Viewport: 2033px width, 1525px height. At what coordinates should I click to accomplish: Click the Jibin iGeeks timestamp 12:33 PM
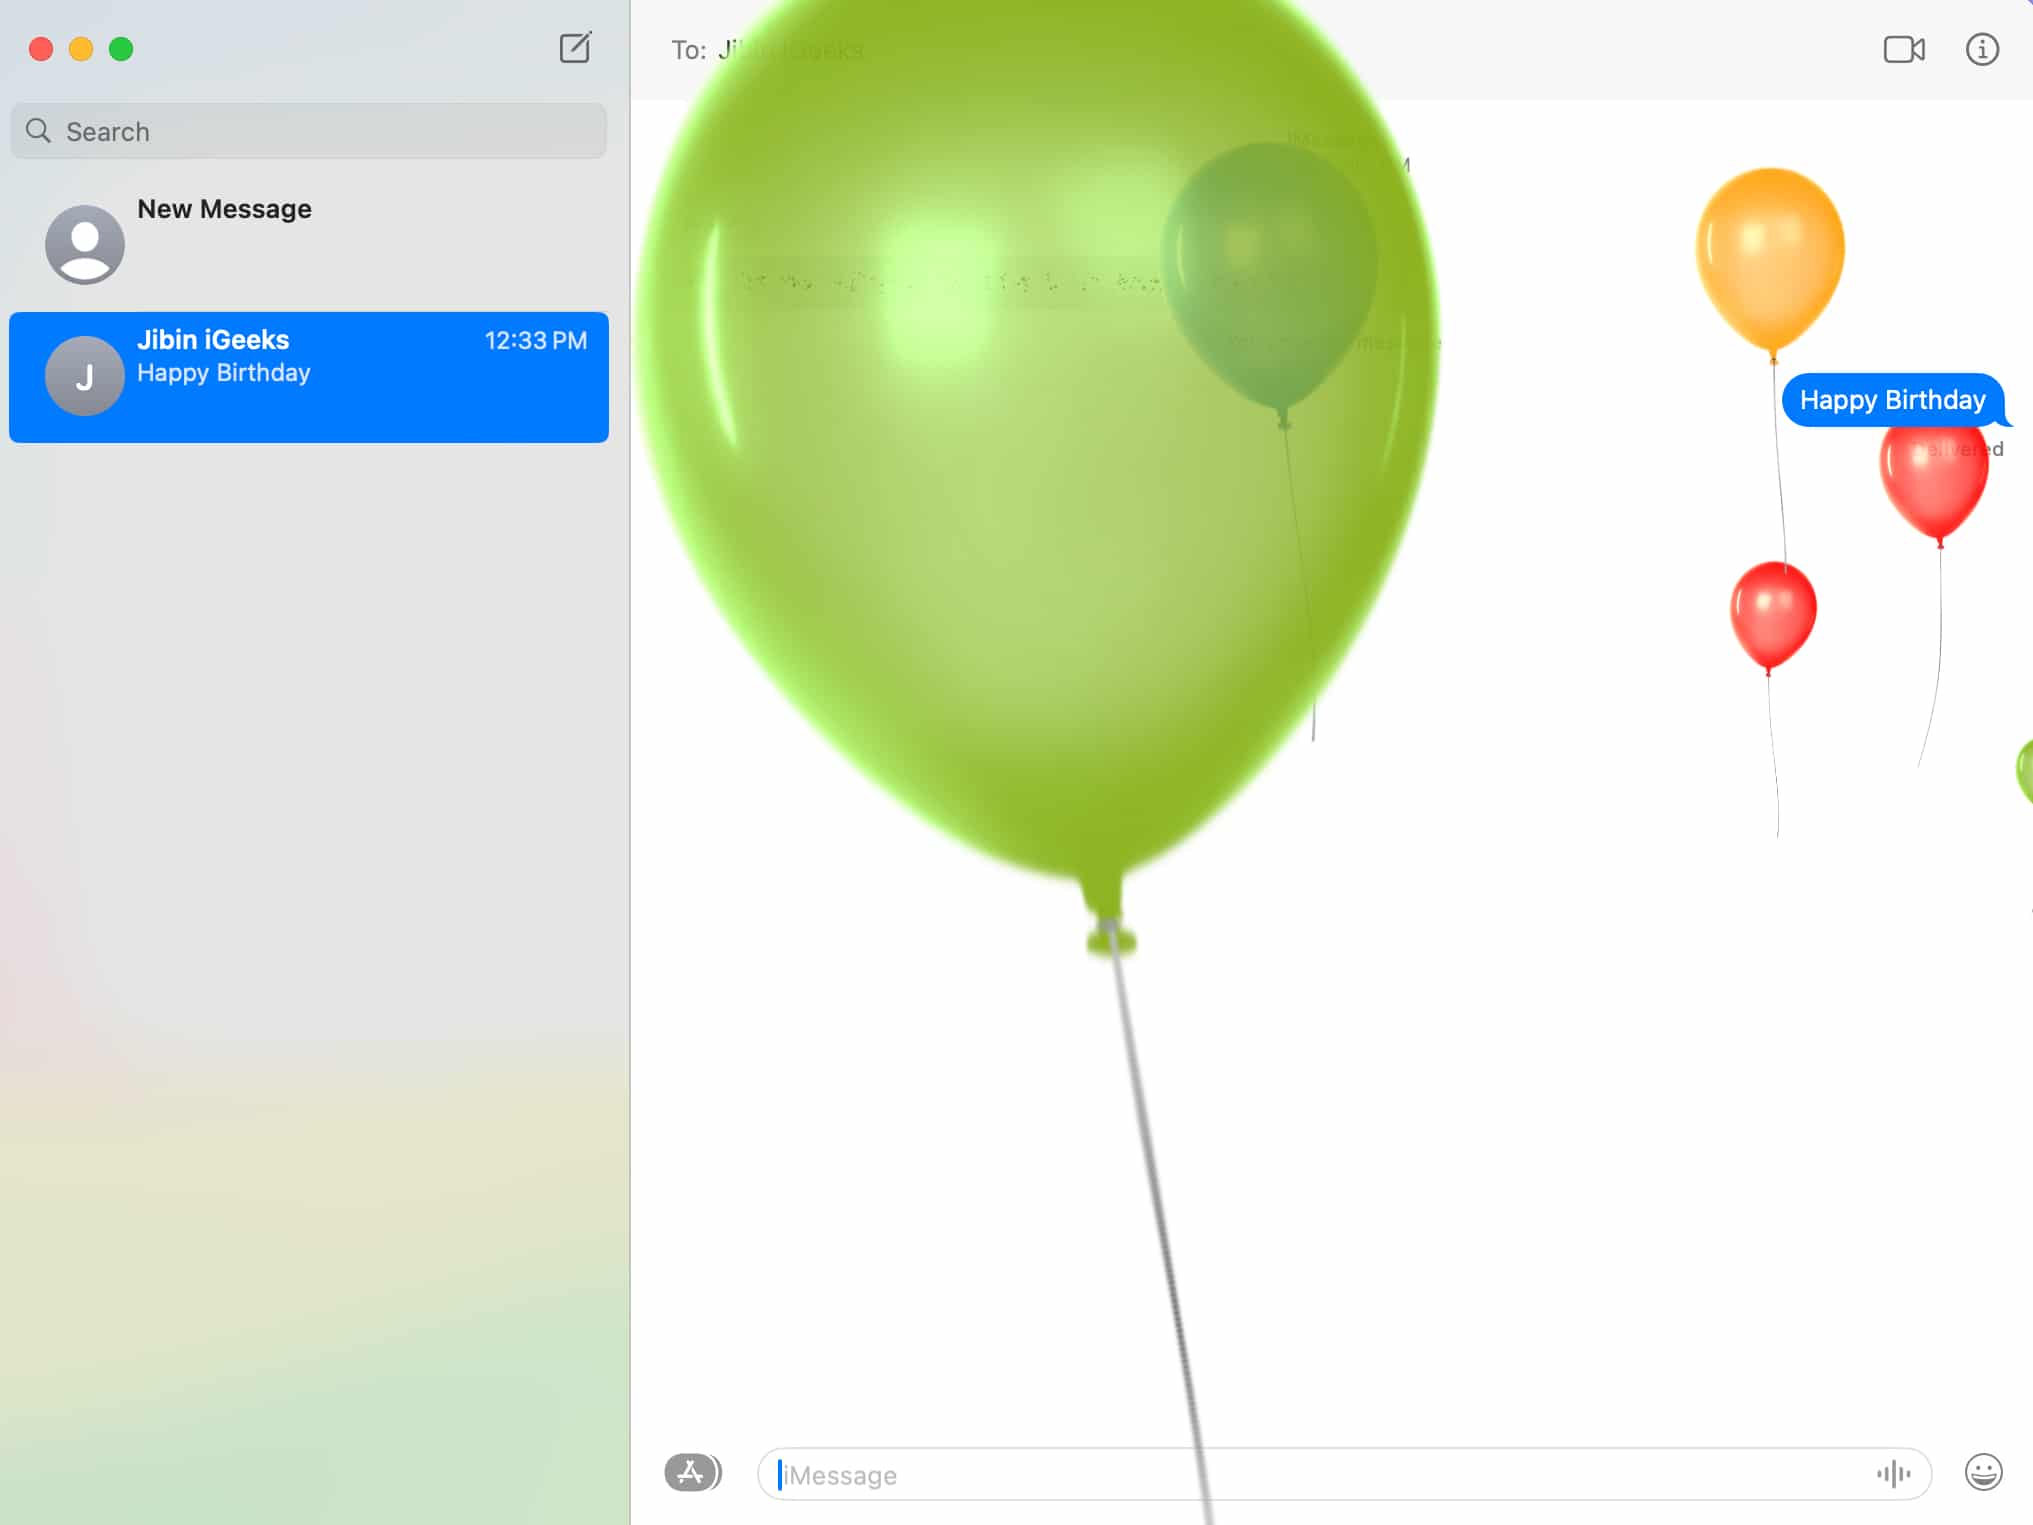coord(535,338)
